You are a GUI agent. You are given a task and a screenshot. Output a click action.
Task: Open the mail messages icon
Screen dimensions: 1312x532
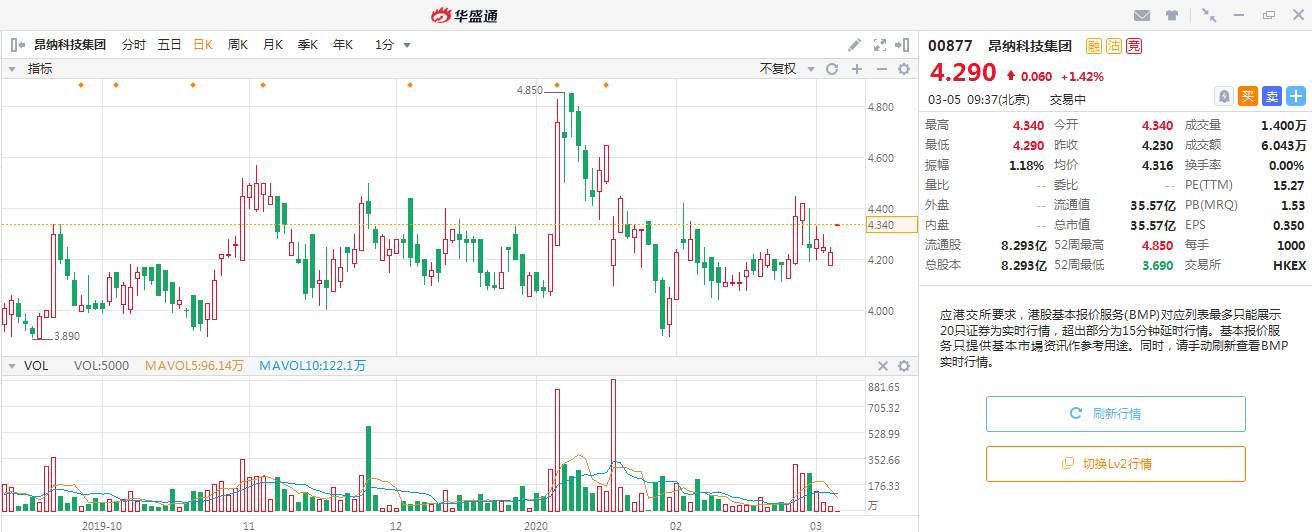1142,15
